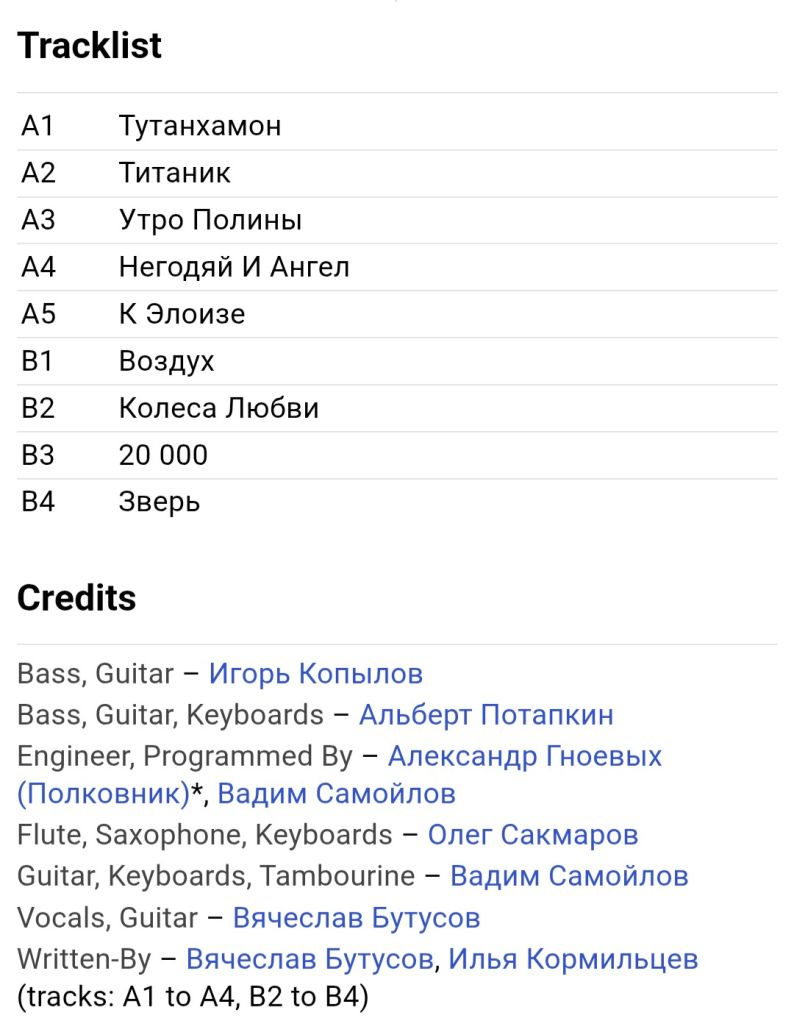Click Вадим Самойлов in the Engineer credit
Viewport: 794px width, 1024px height.
point(336,793)
